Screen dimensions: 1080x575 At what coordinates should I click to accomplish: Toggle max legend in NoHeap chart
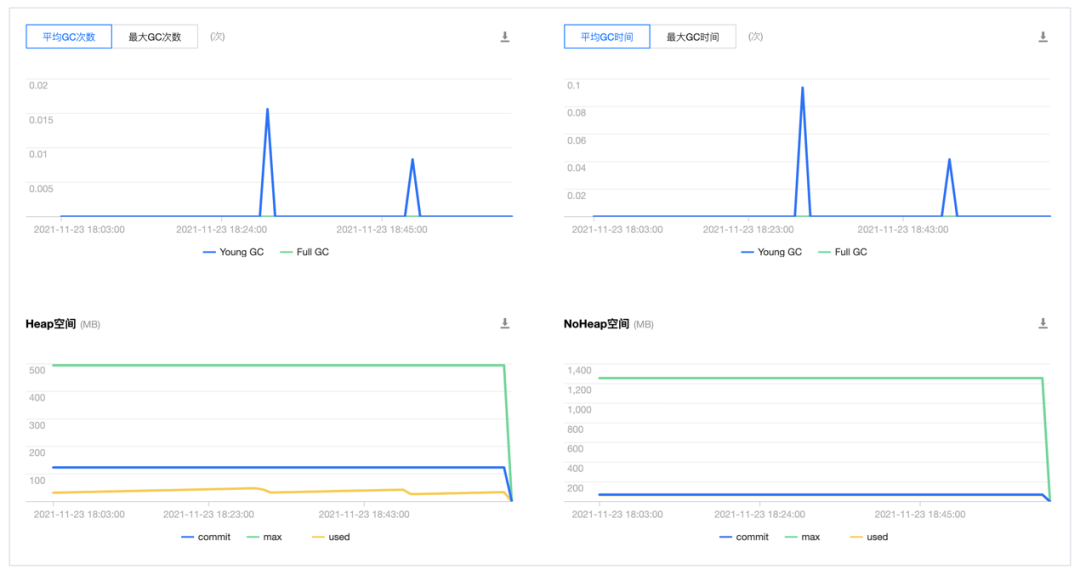click(x=802, y=537)
